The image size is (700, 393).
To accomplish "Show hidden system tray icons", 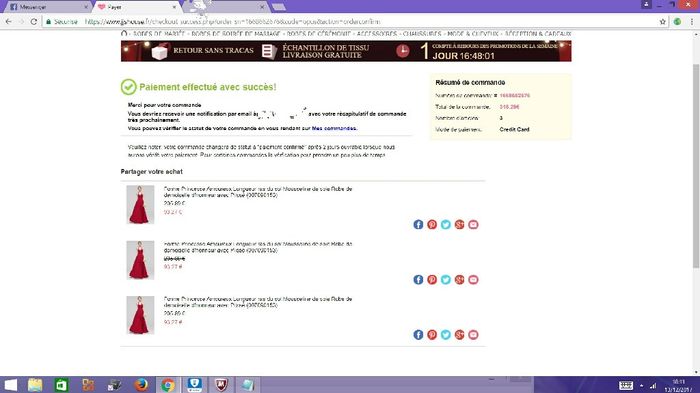I will [642, 385].
